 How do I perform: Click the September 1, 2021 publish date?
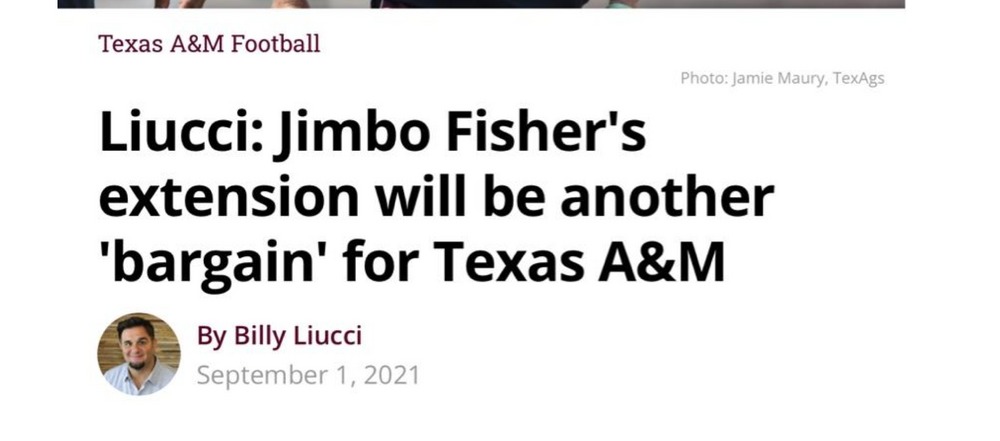[x=308, y=375]
